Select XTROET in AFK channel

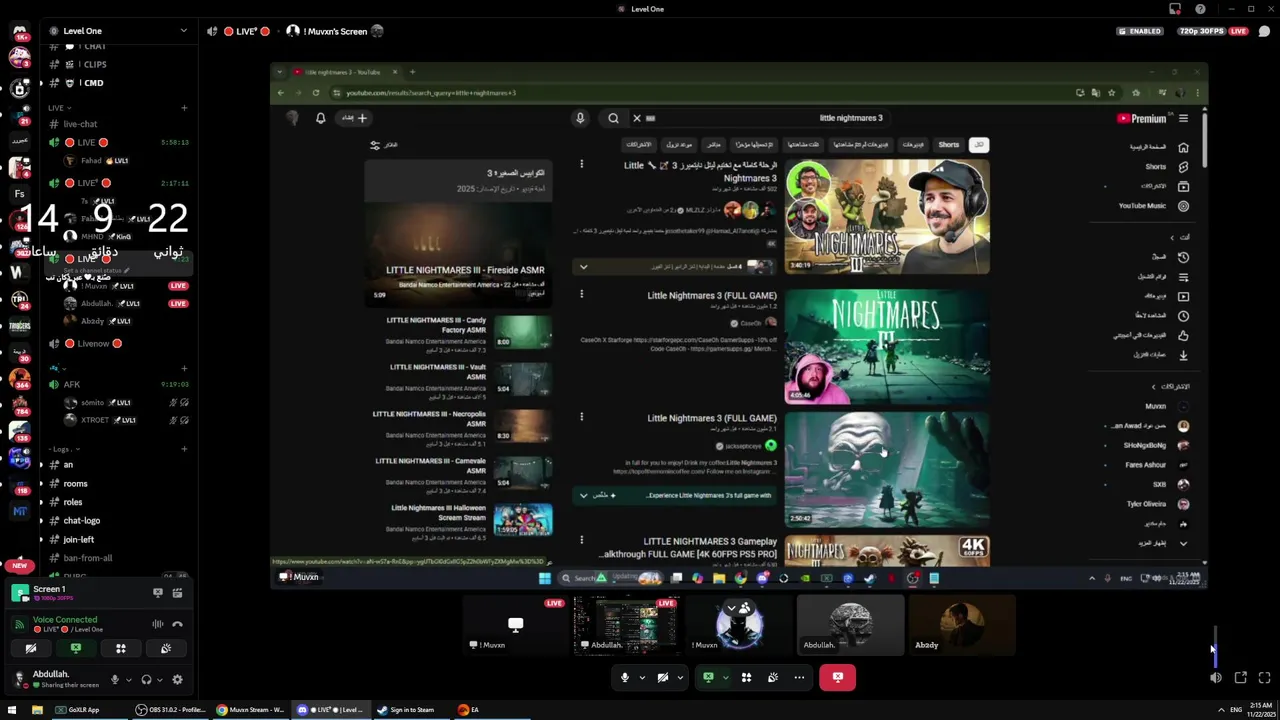pos(96,420)
